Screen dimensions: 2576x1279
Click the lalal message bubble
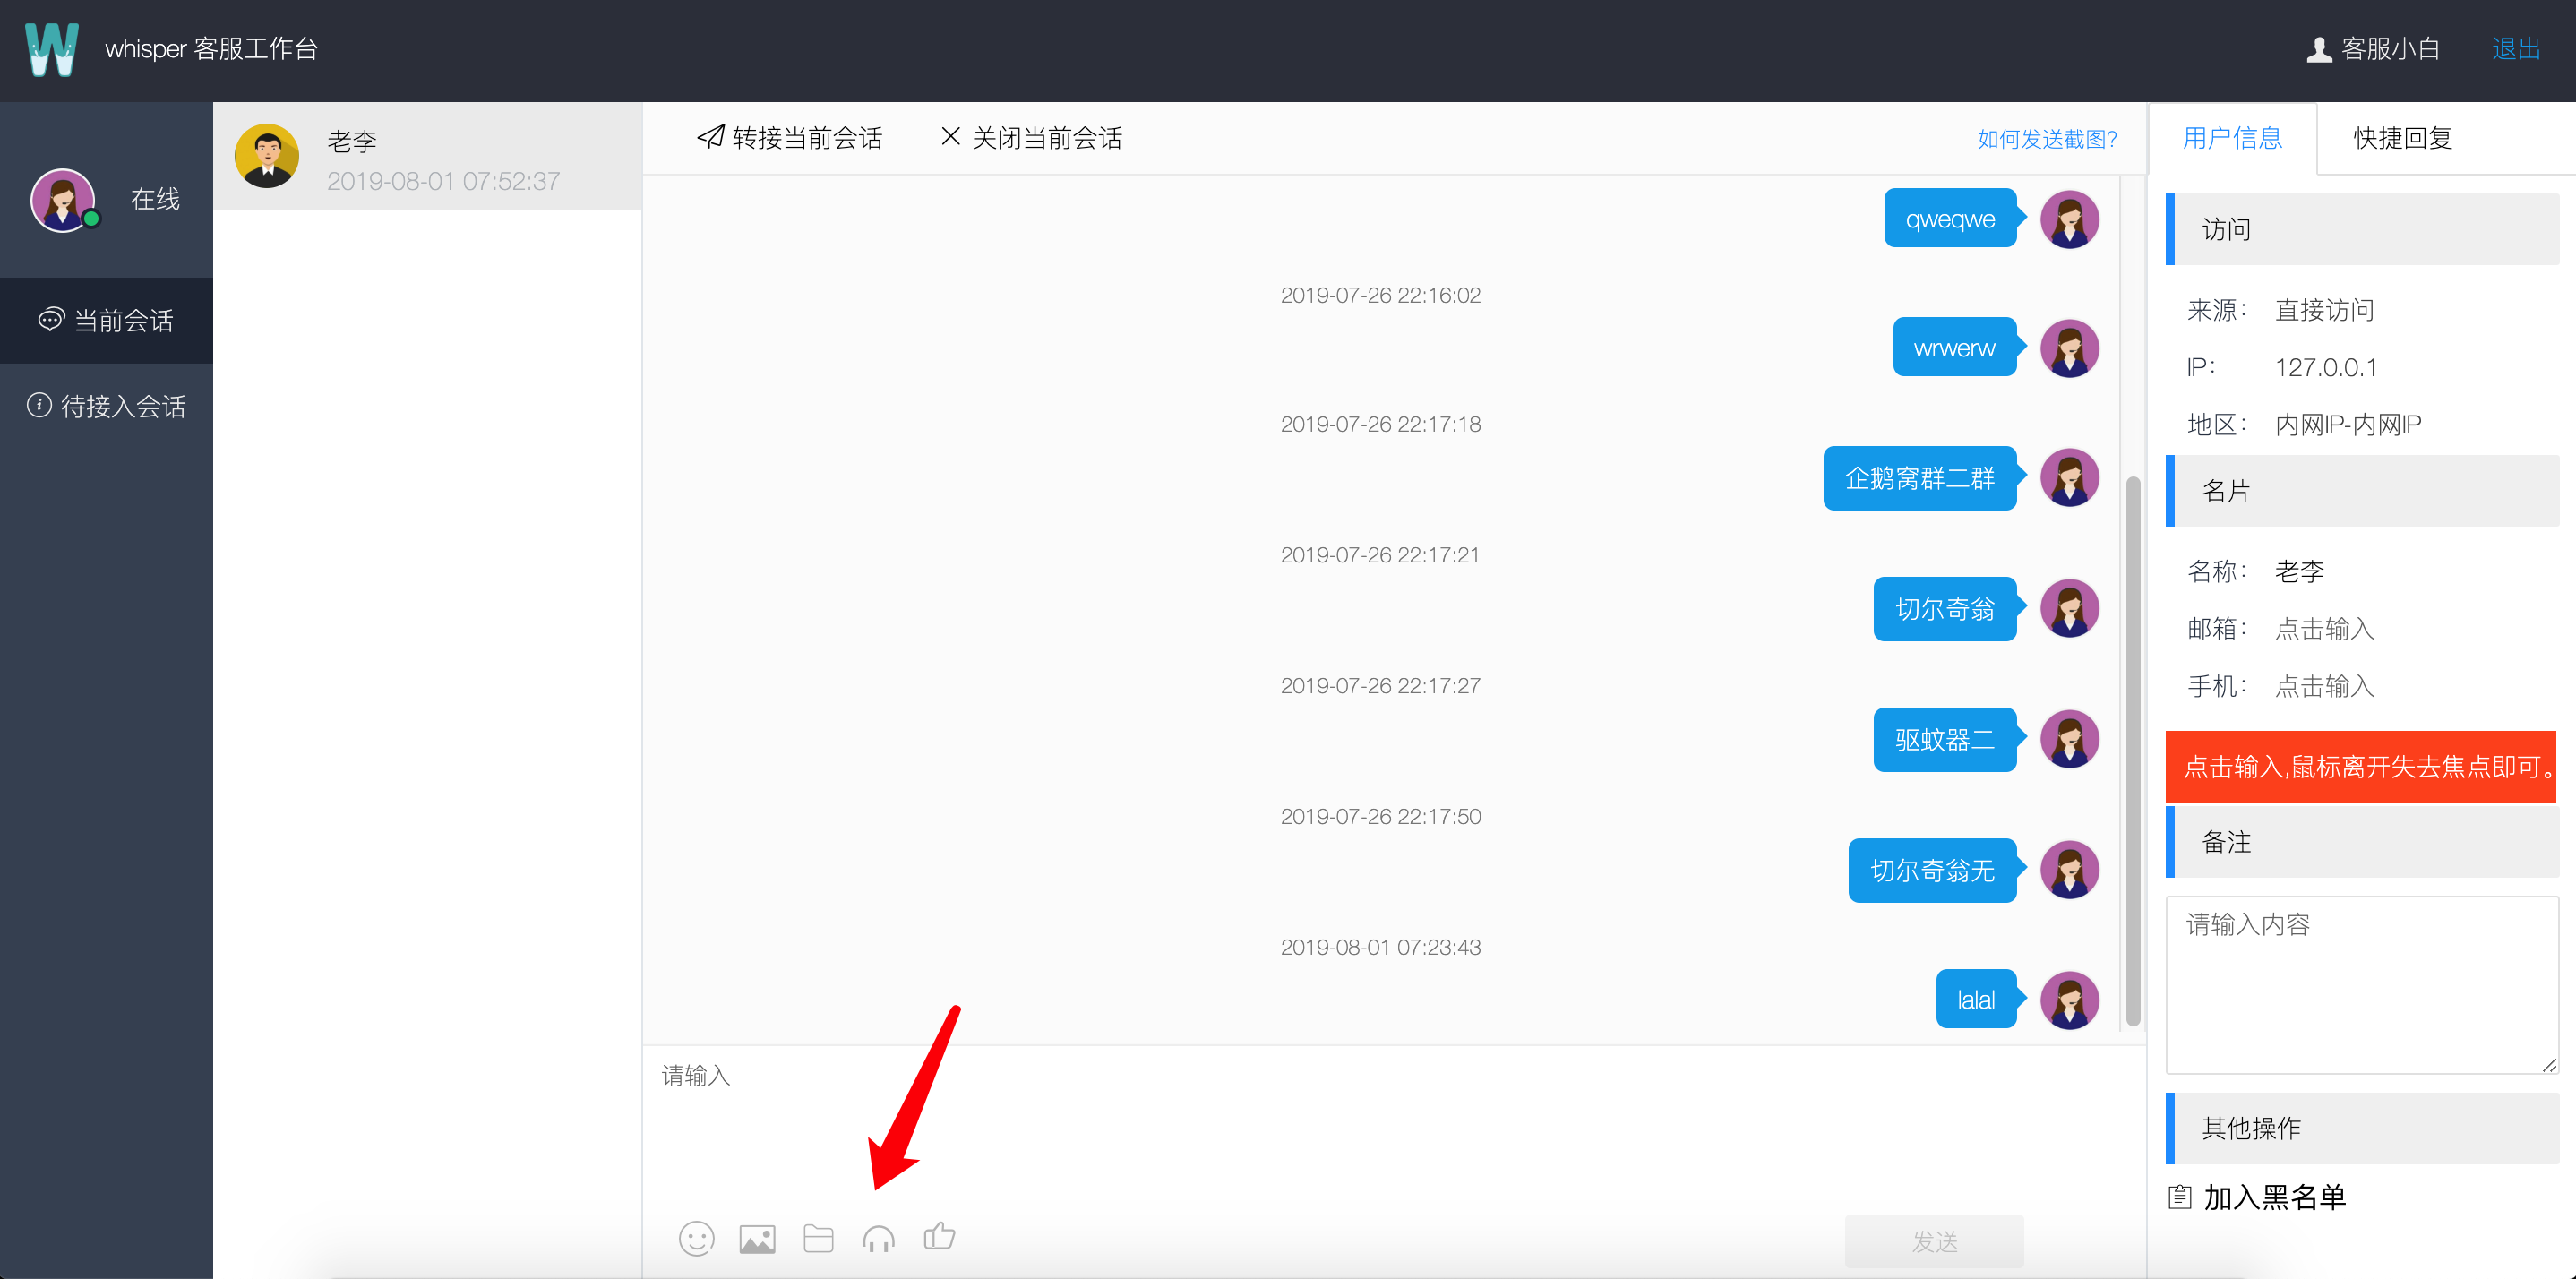tap(1976, 1000)
